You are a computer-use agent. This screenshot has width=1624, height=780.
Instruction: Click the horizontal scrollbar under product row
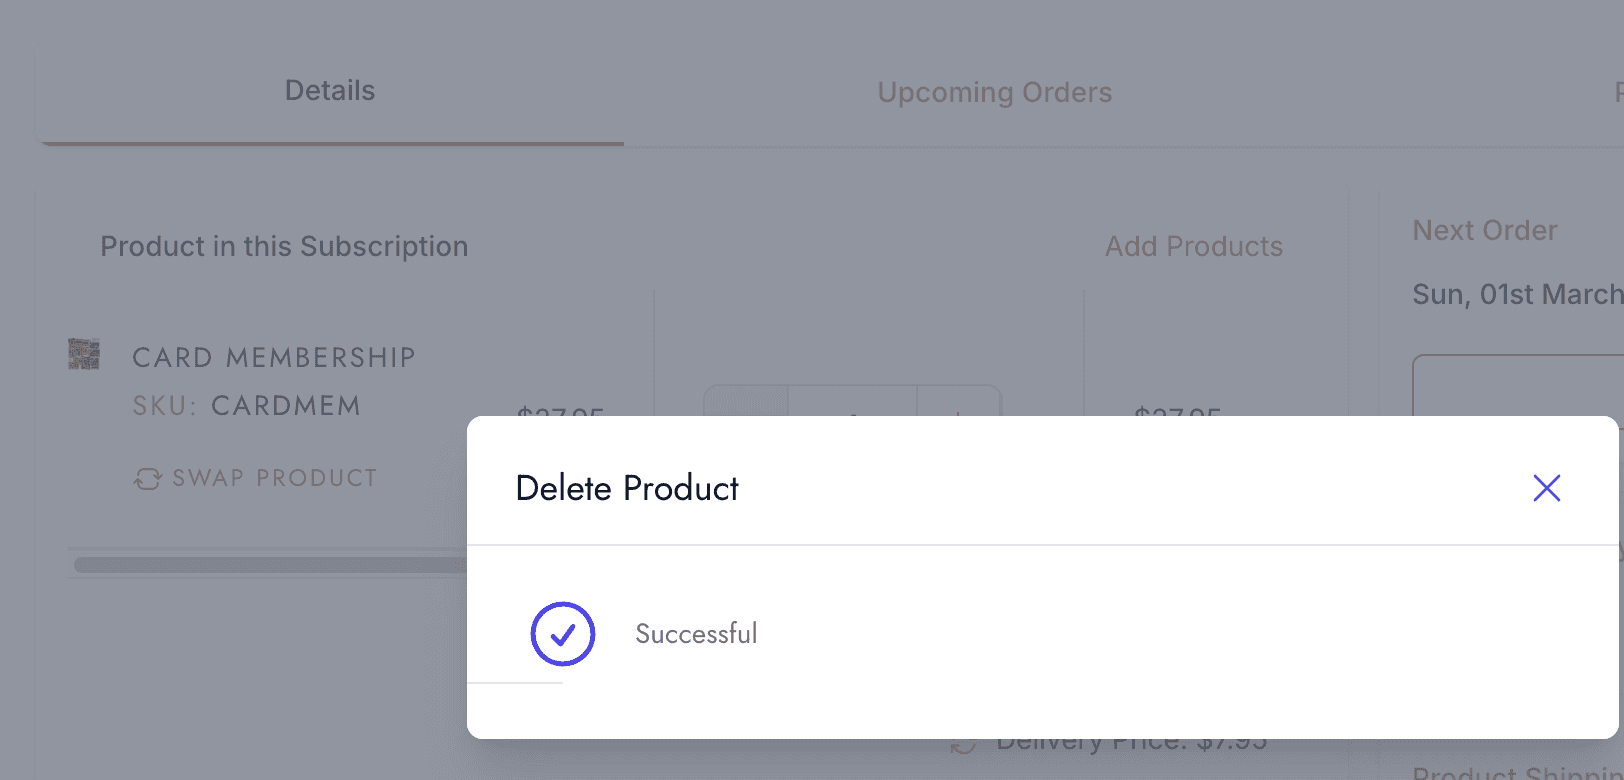point(271,565)
